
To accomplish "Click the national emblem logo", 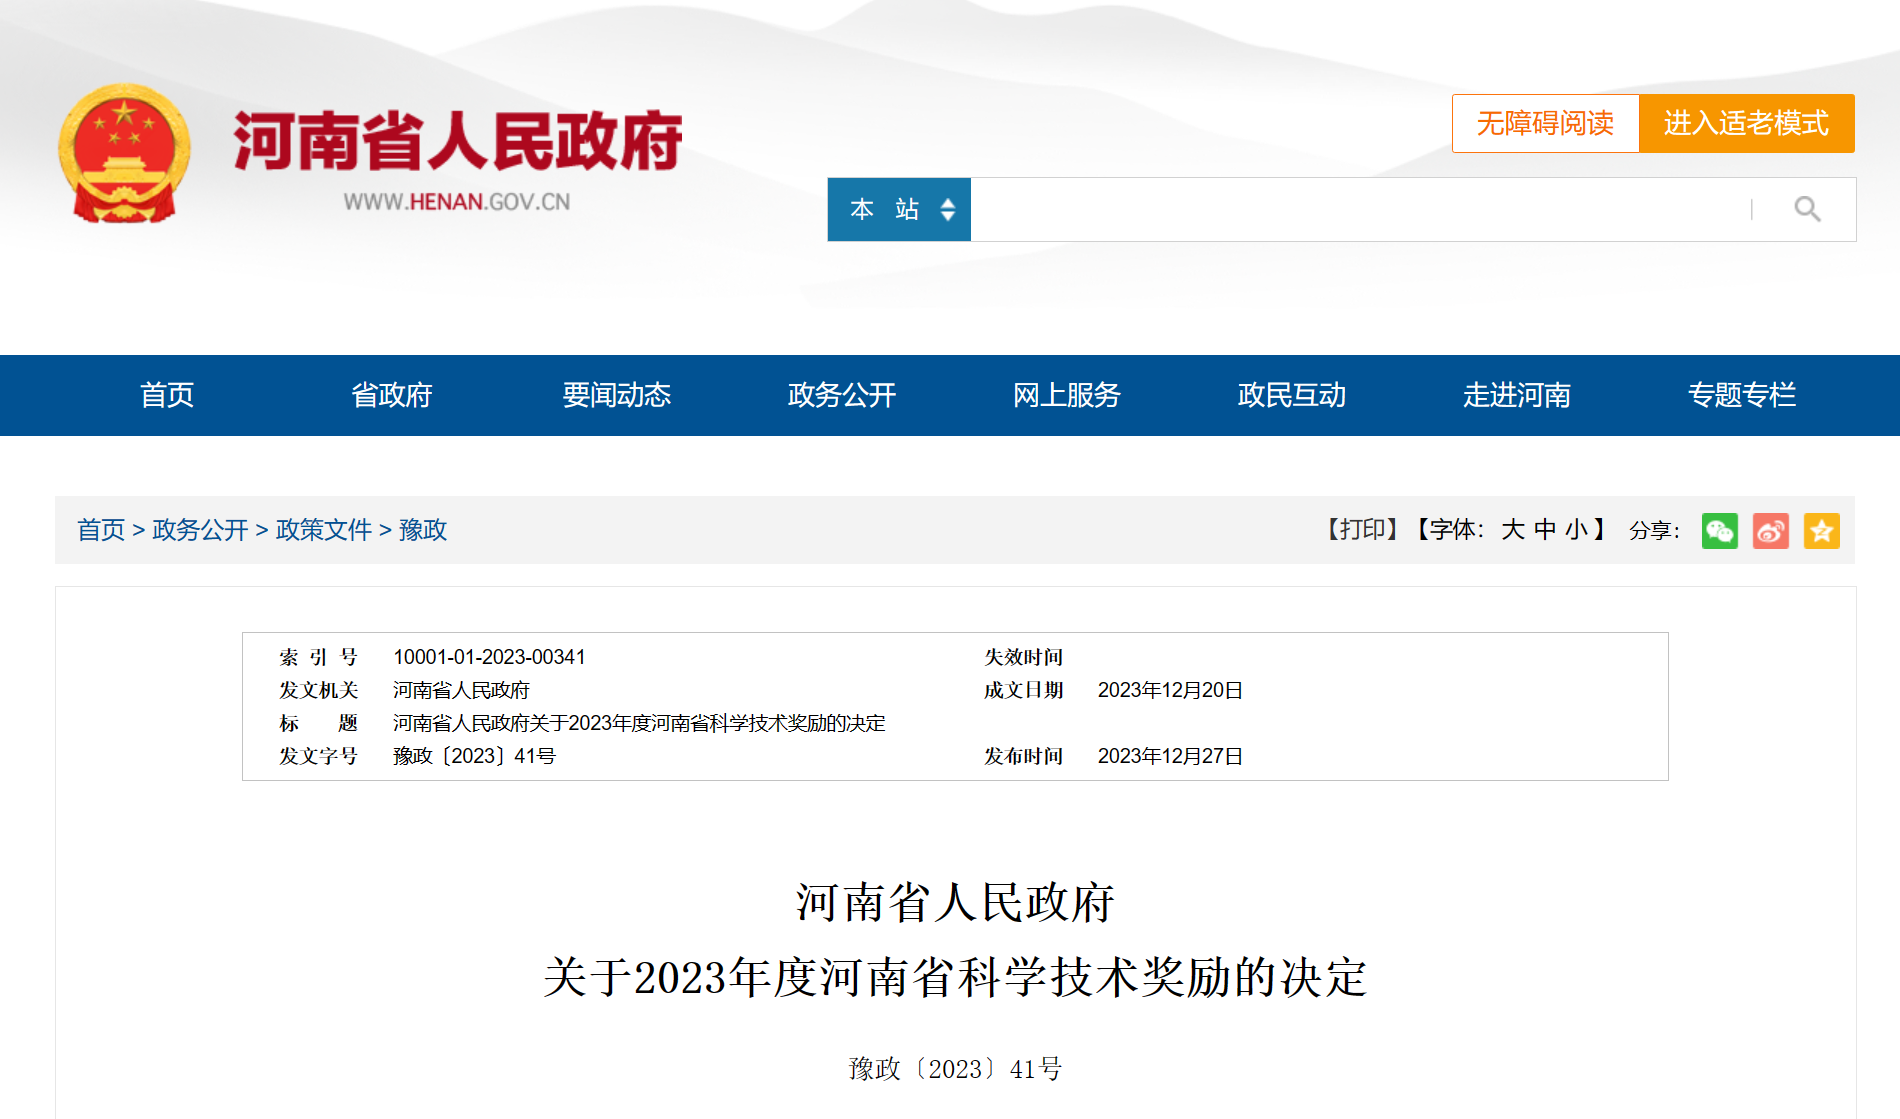I will 124,153.
